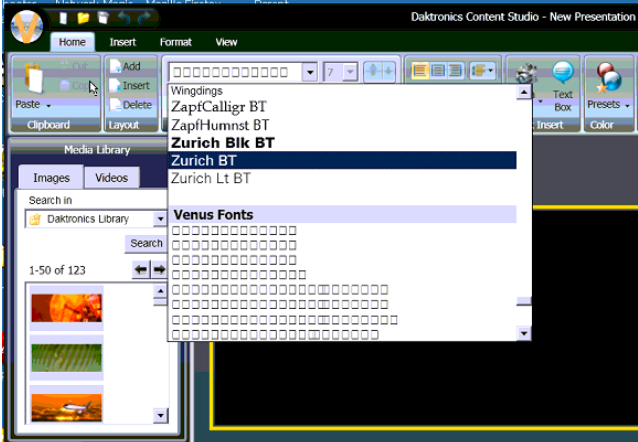This screenshot has height=442, width=638.
Task: Toggle right text alignment
Action: pyautogui.click(x=455, y=71)
